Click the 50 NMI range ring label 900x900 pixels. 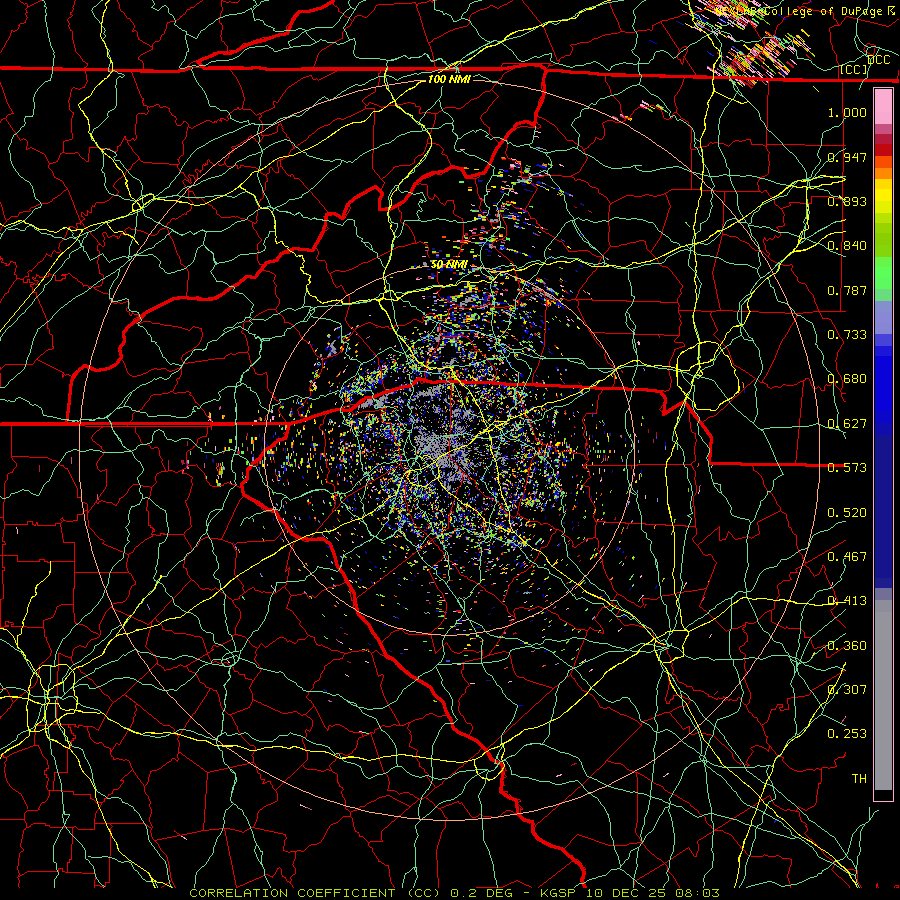pos(449,265)
